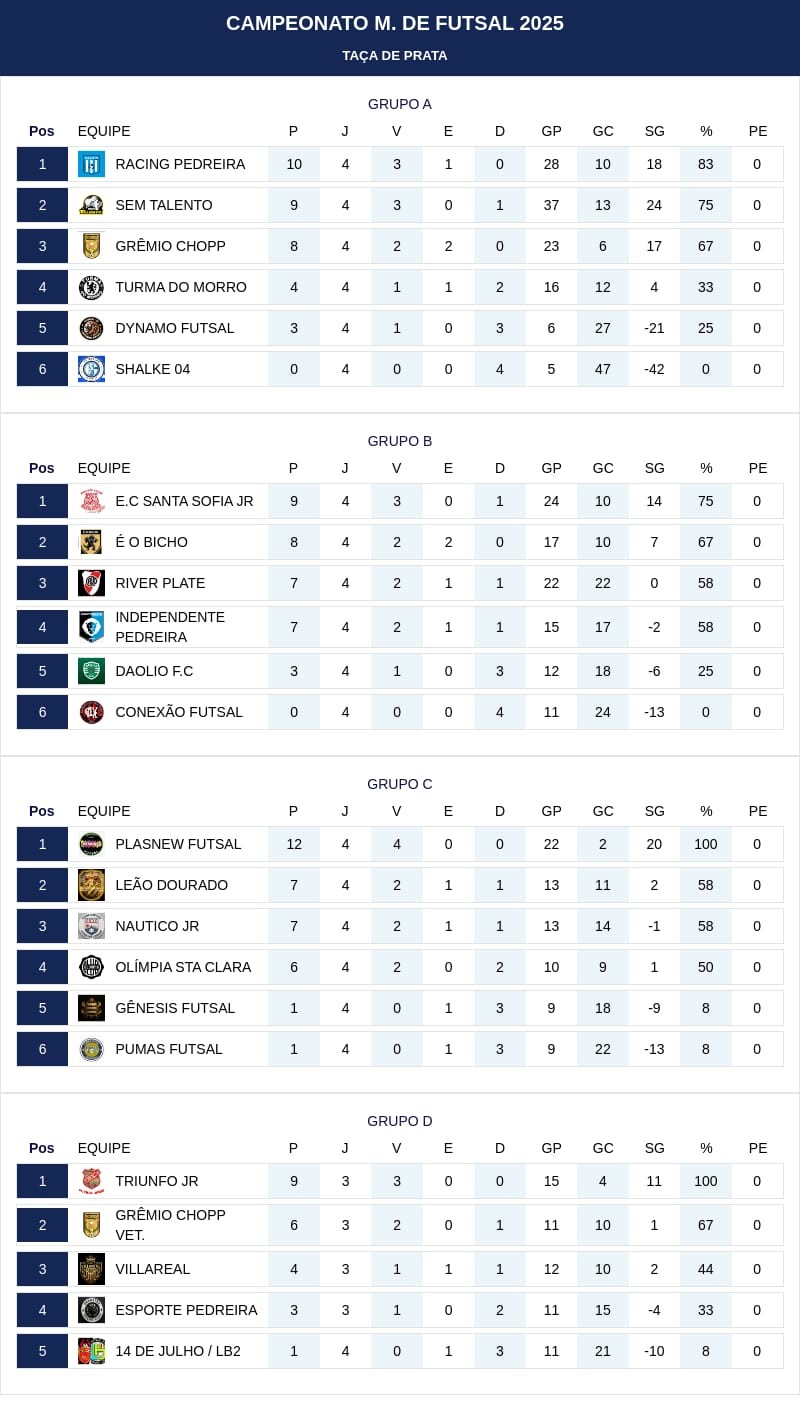Click the Grupo A section heading
Viewport: 800px width, 1419px height.
tap(400, 104)
